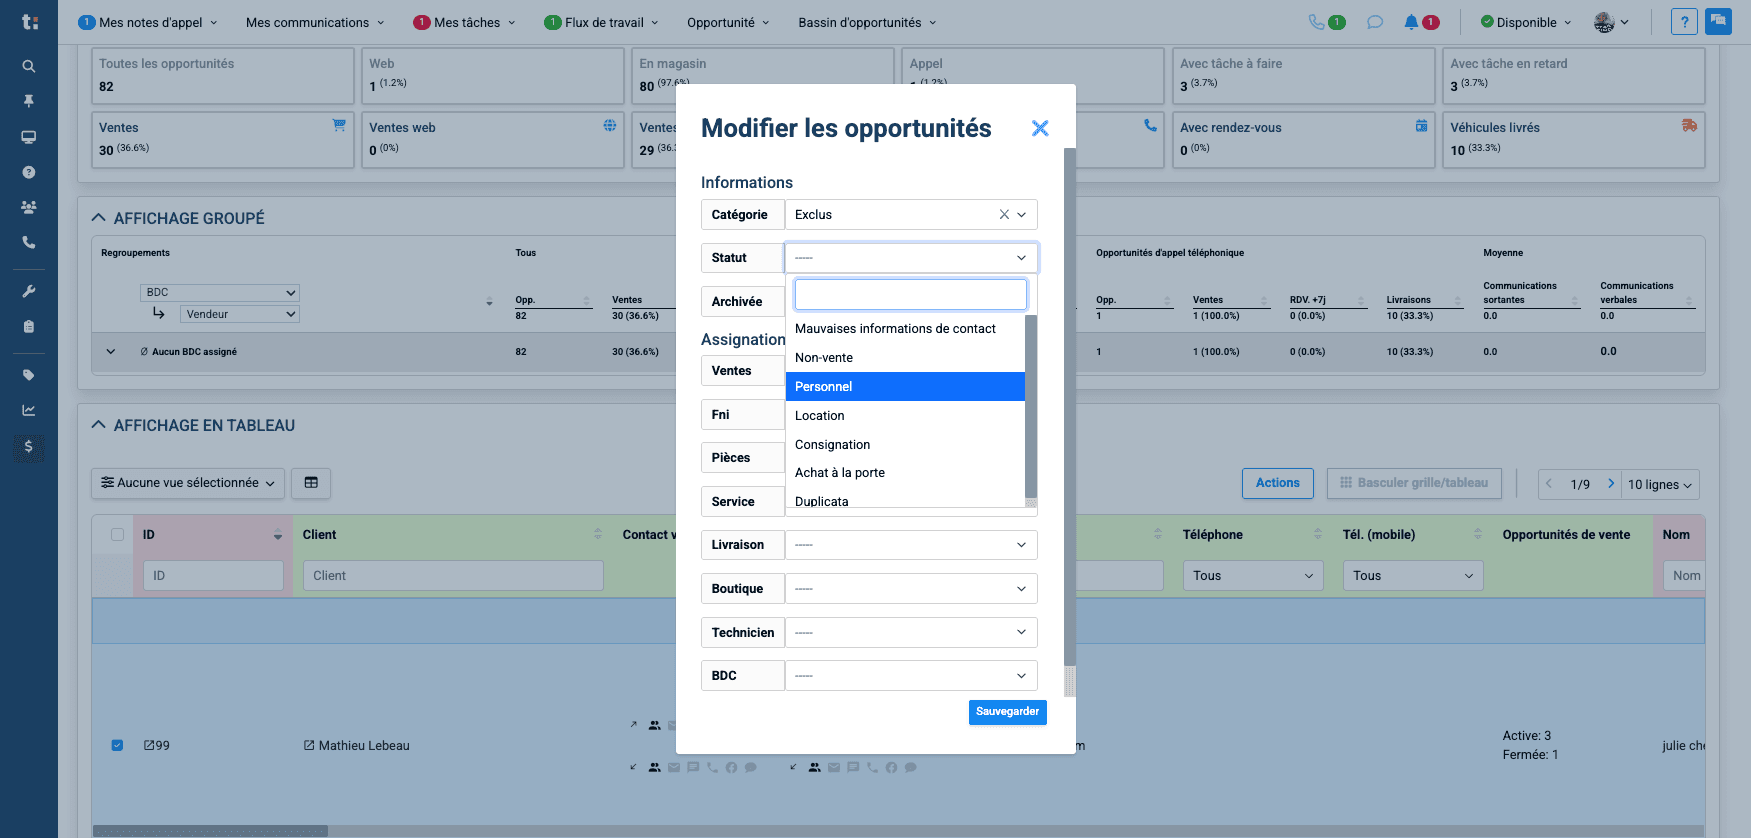This screenshot has height=838, width=1751.
Task: Go to next page arrow beside 1/9
Action: (1610, 484)
